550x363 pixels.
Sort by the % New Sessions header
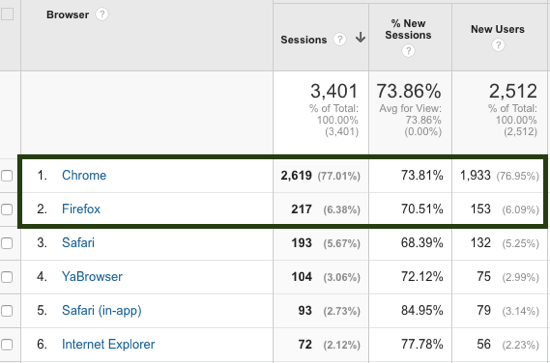408,29
